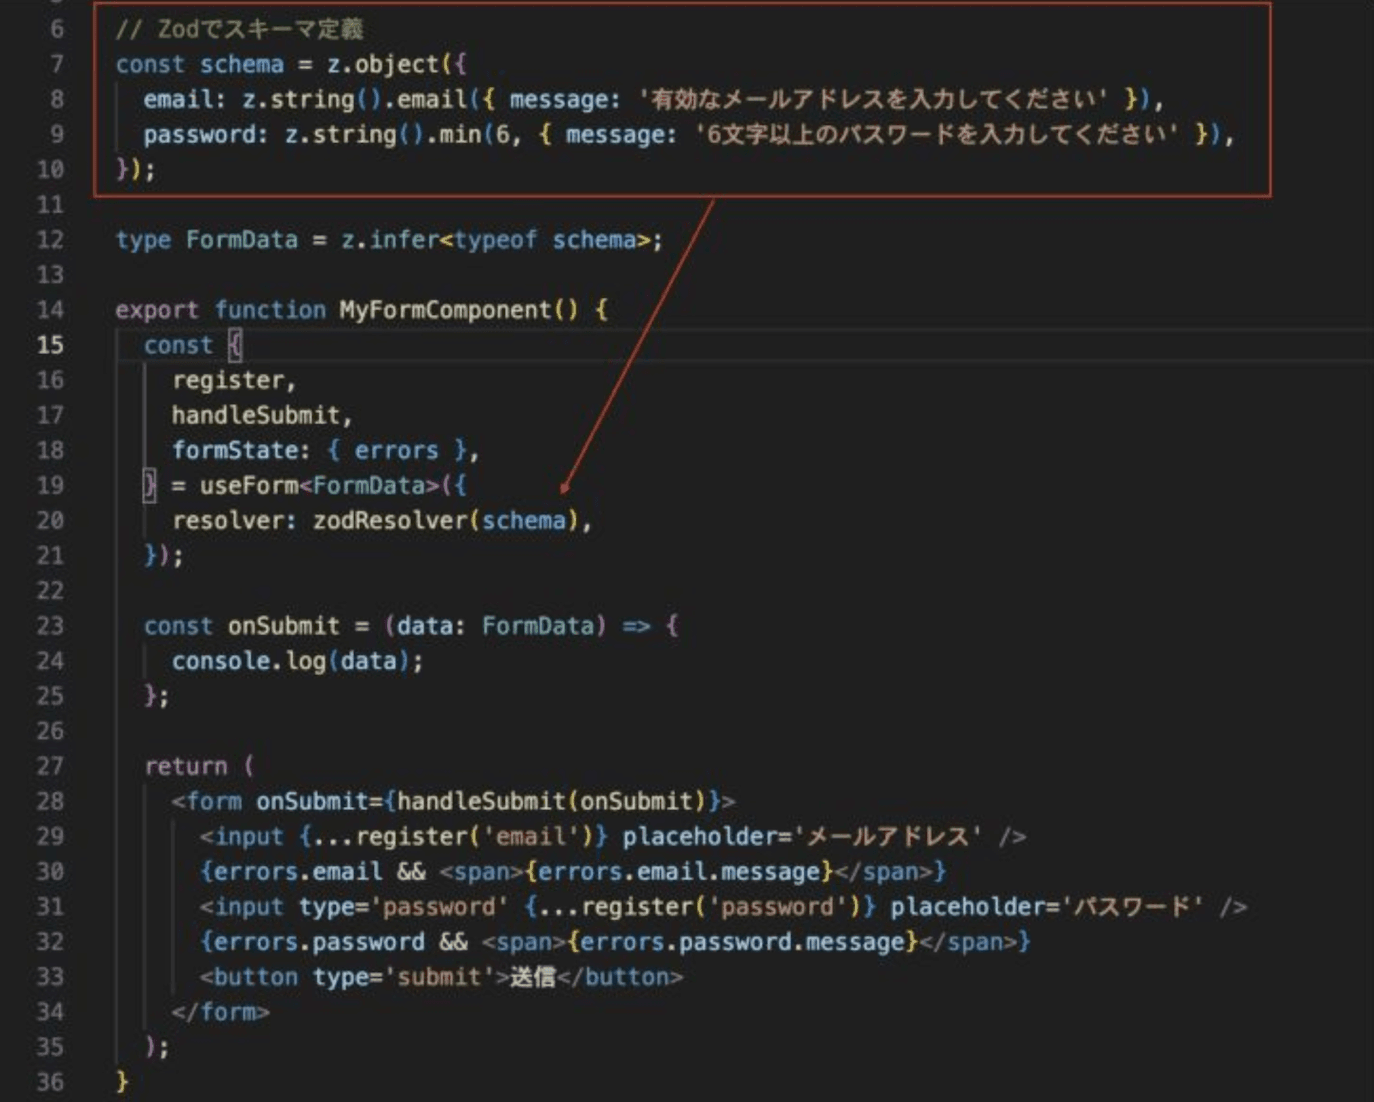This screenshot has height=1102, width=1374.
Task: Click the MyFormComponent function name
Action: click(445, 310)
